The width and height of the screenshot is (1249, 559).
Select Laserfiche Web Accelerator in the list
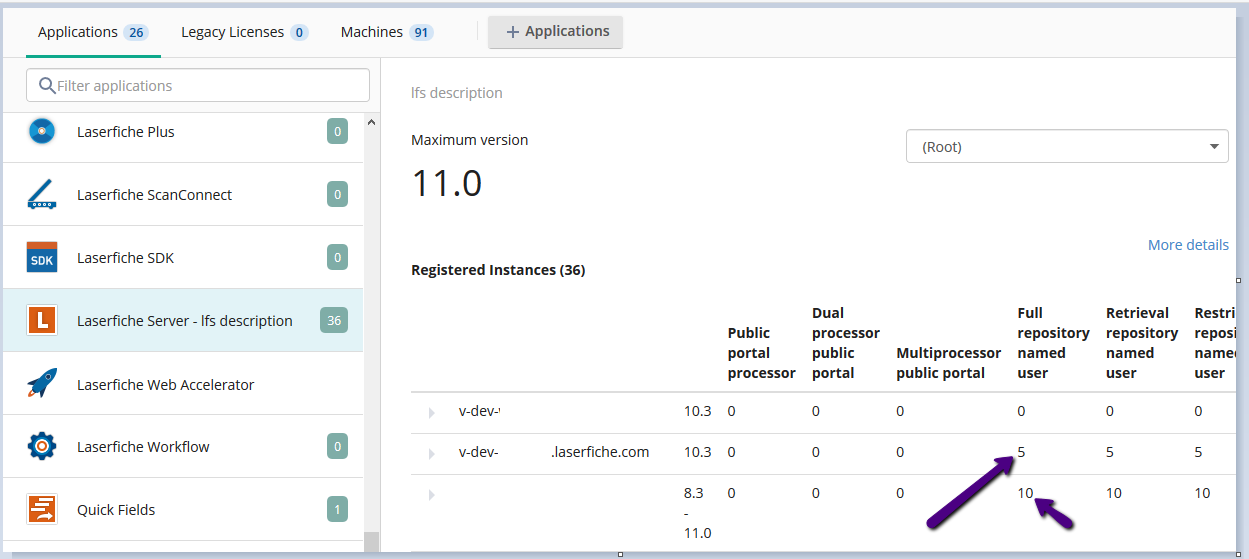[x=182, y=384]
